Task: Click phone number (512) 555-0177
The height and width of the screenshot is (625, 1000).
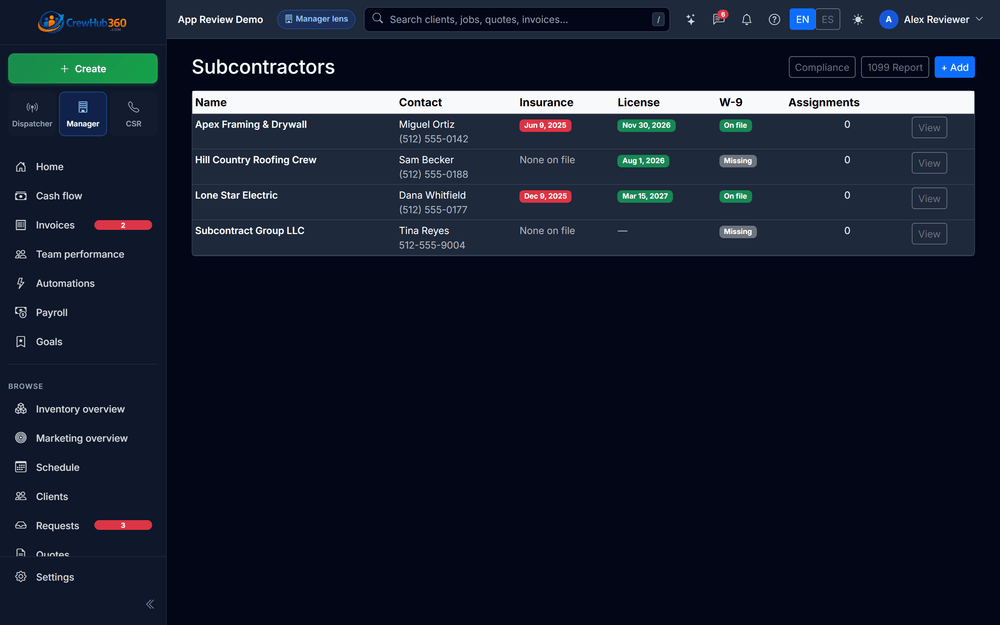Action: coord(433,210)
